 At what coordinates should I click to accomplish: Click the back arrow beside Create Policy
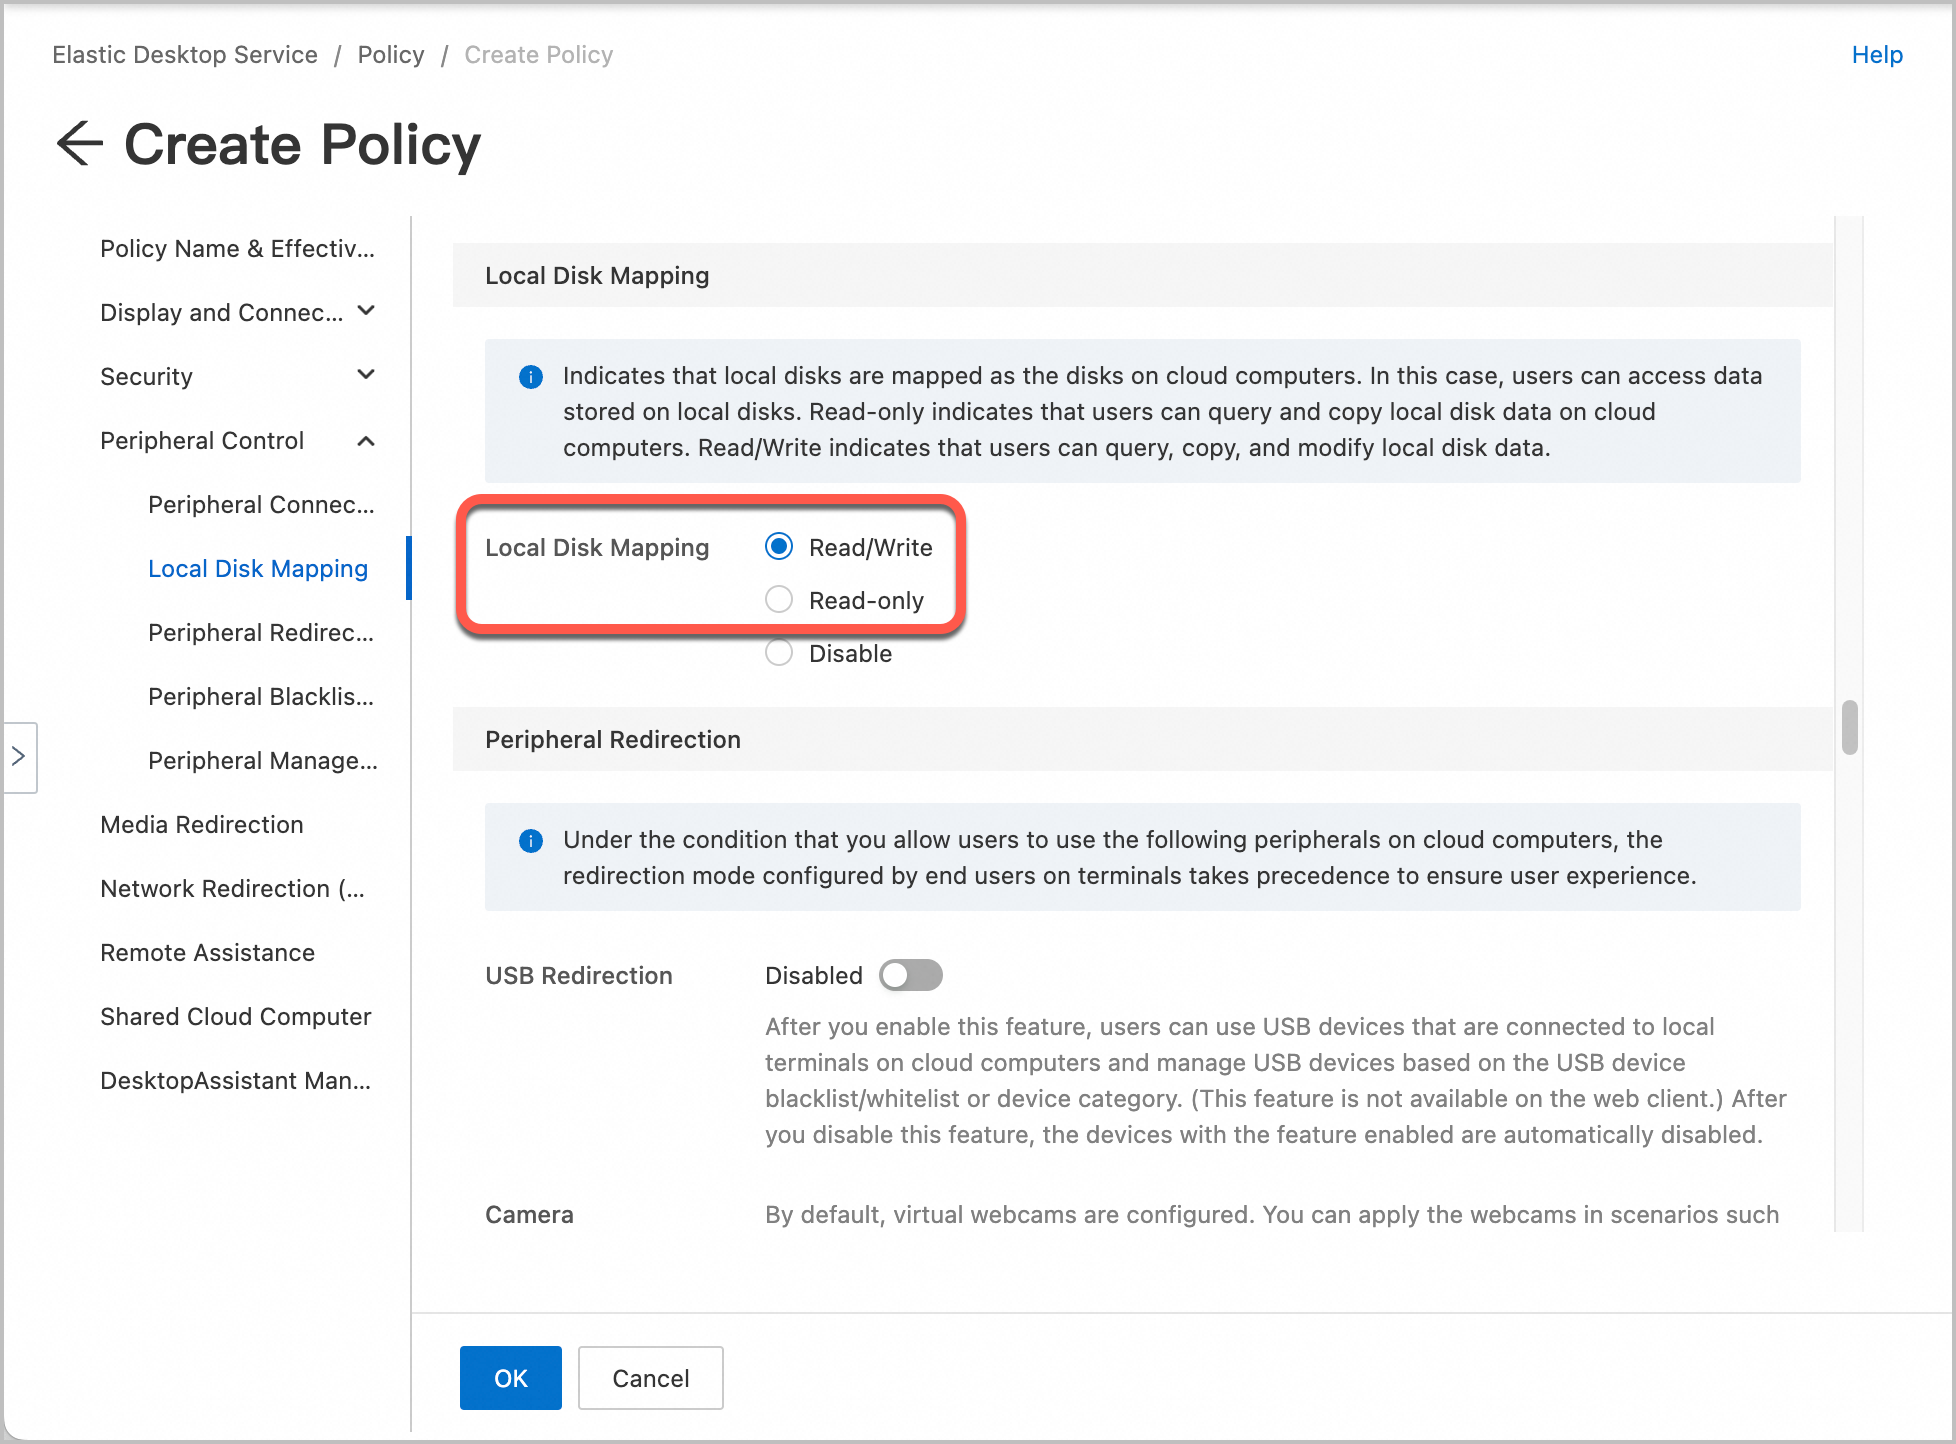click(x=80, y=144)
